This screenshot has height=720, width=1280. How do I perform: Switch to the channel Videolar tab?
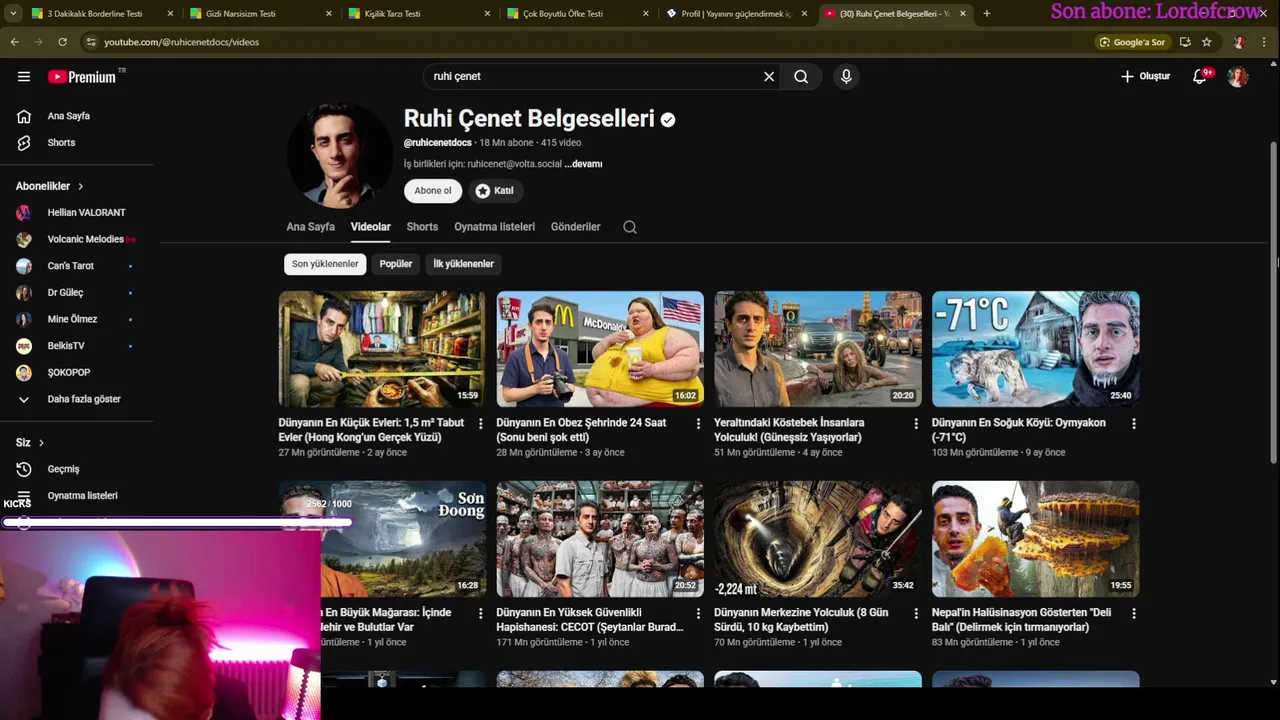pyautogui.click(x=370, y=227)
